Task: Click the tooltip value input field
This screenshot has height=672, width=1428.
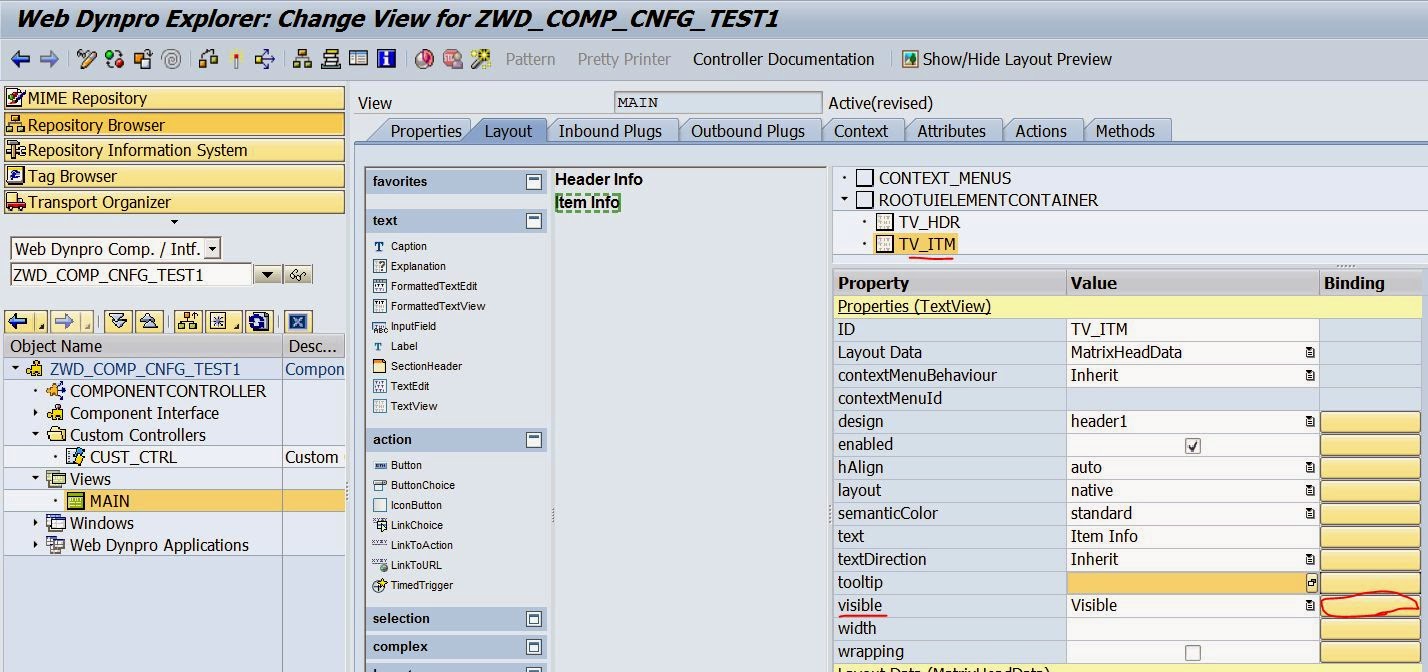Action: [1186, 583]
